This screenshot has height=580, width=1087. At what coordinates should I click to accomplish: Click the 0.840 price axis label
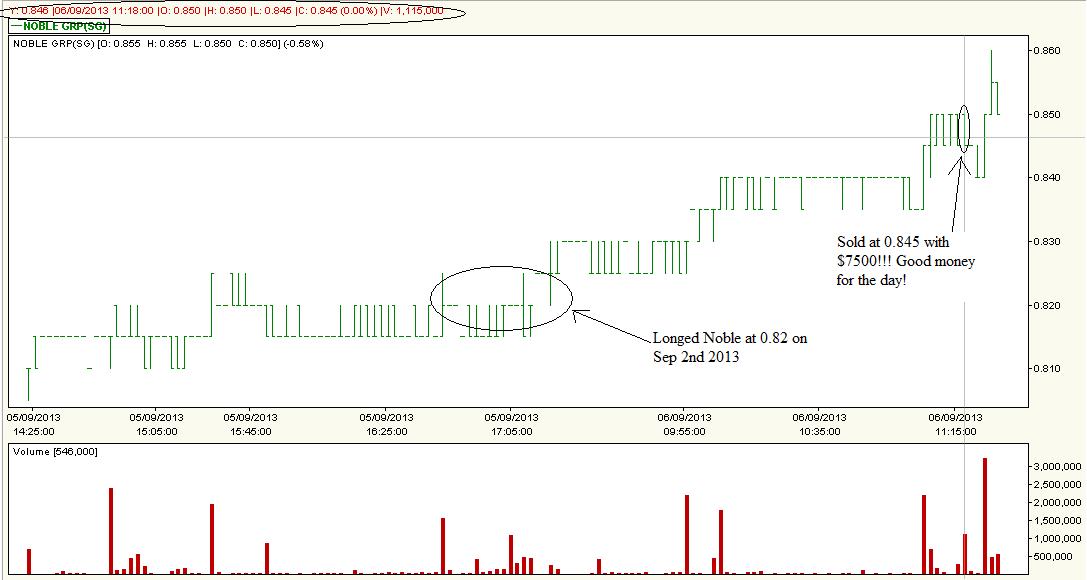(x=1047, y=178)
